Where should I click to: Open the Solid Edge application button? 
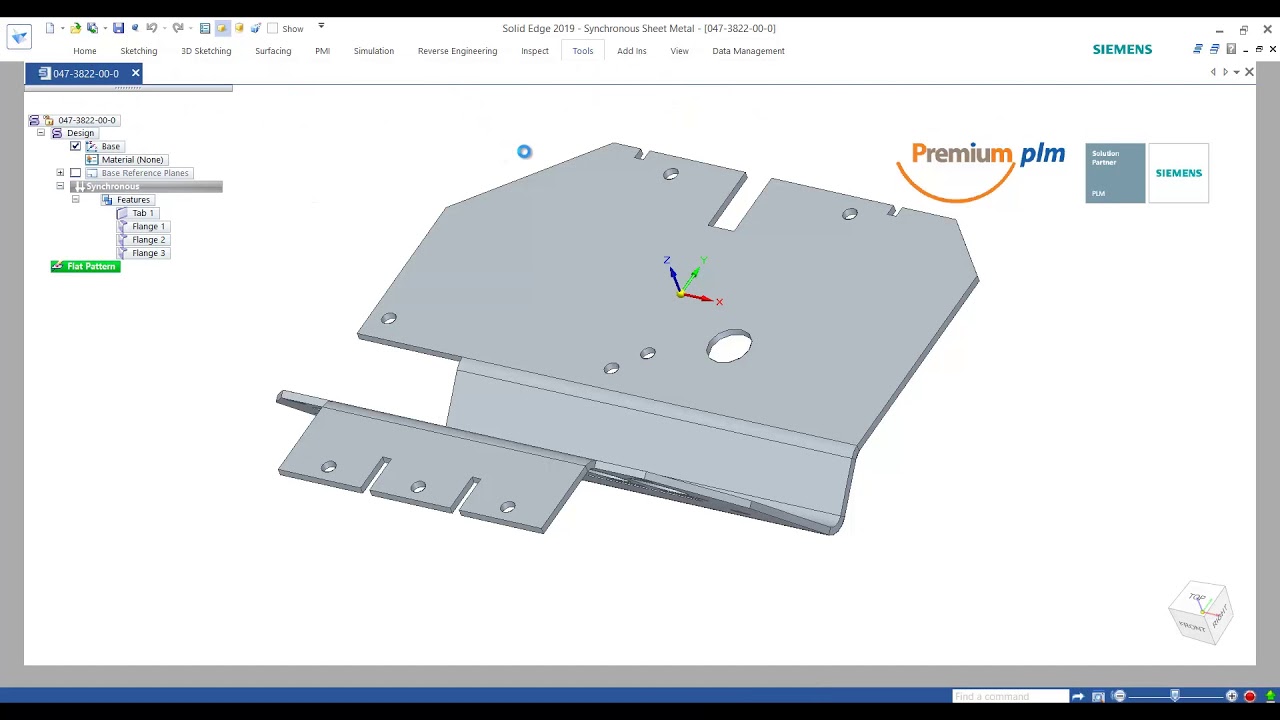19,37
